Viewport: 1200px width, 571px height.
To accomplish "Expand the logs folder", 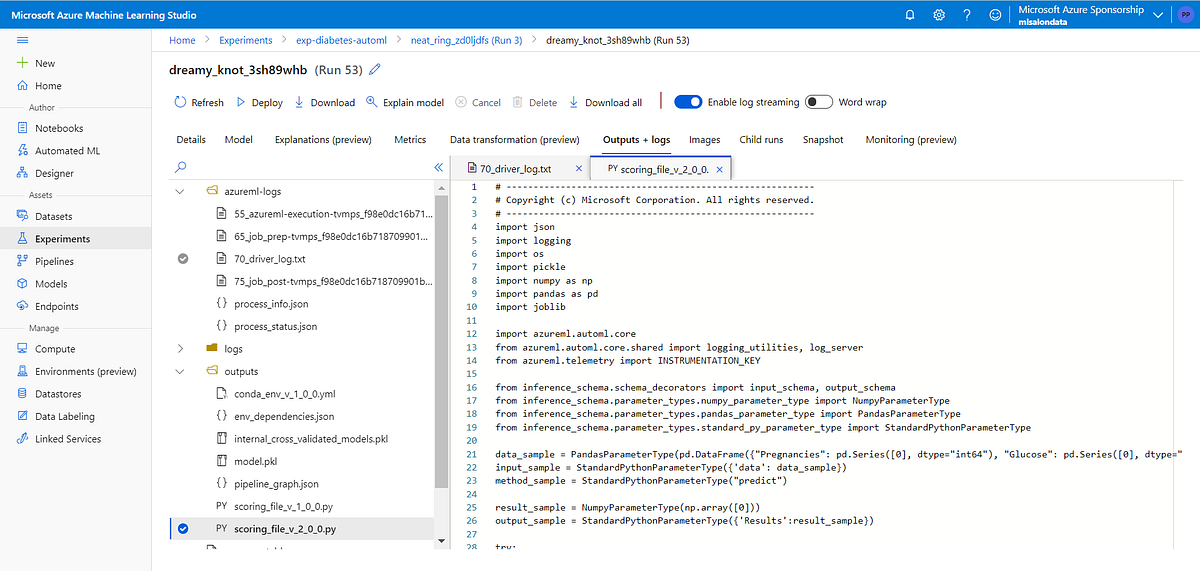I will [x=180, y=349].
